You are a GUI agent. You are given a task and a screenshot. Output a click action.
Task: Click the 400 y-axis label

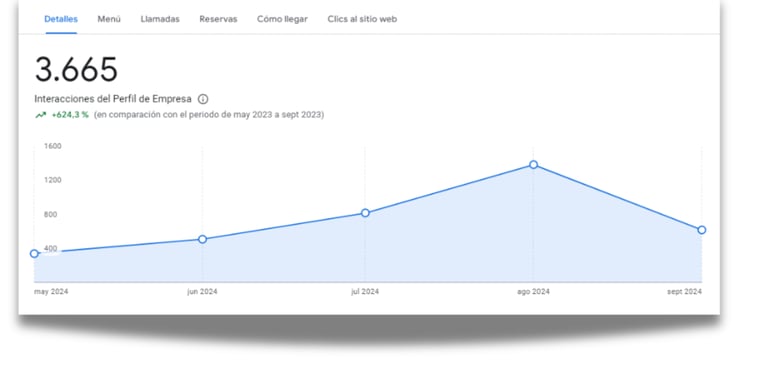50,248
